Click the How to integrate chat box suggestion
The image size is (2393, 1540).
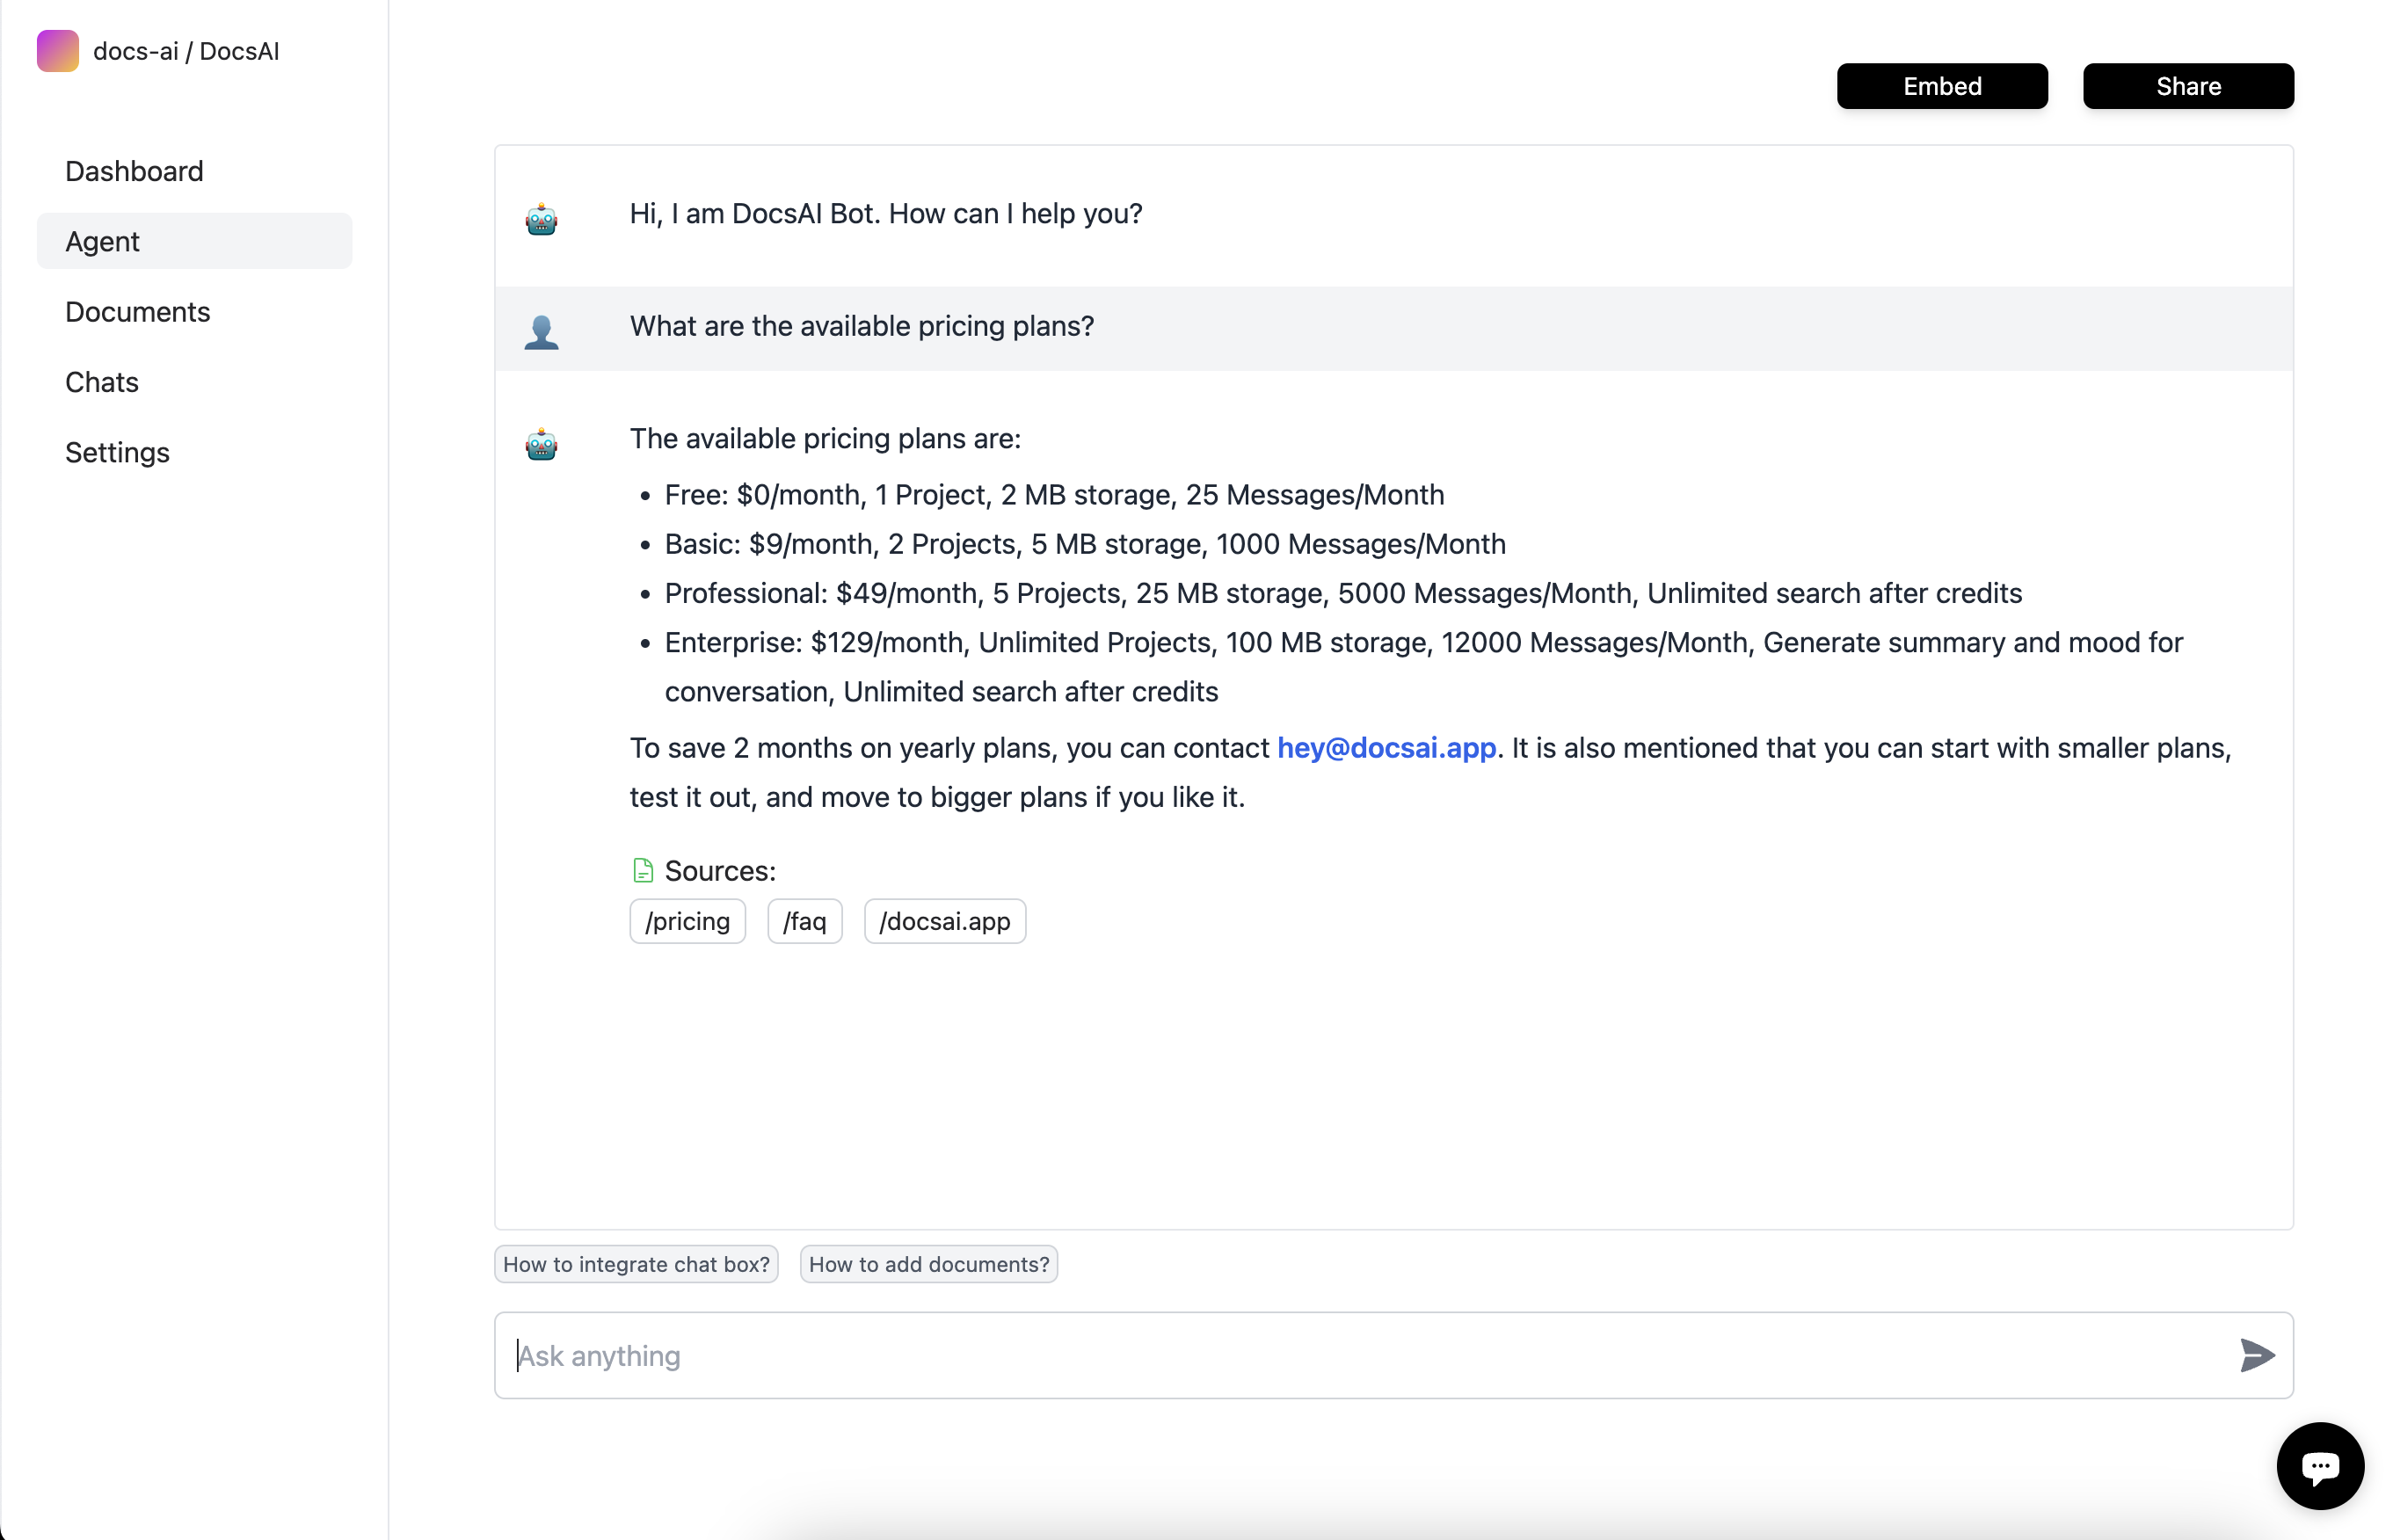pyautogui.click(x=633, y=1263)
